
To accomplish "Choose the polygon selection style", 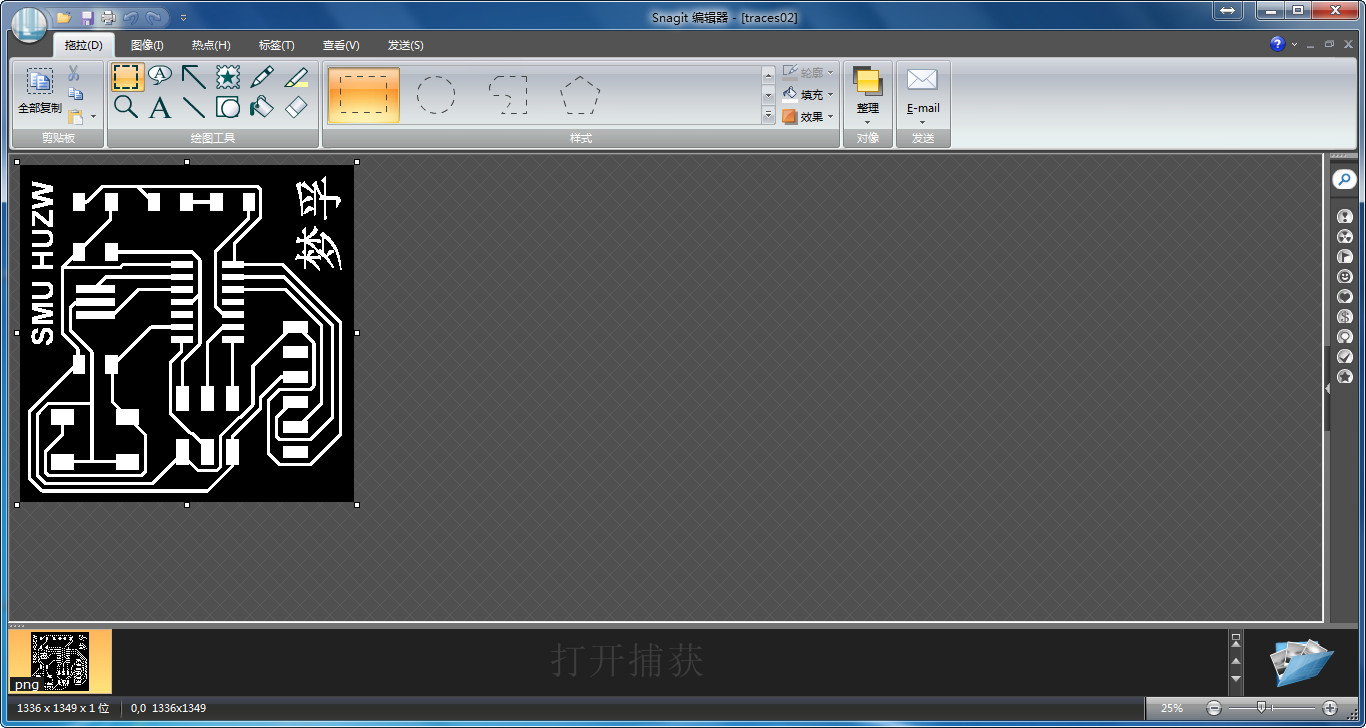I will 580,96.
